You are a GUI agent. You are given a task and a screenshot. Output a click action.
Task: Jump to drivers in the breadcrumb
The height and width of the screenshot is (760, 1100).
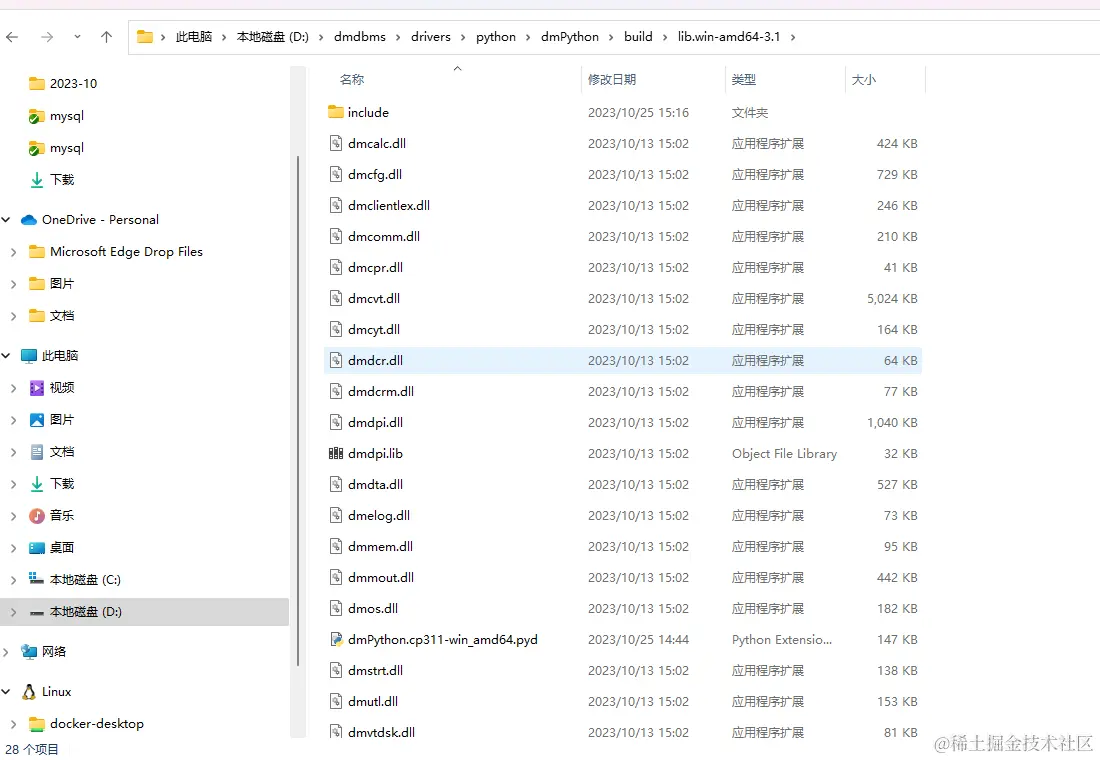tap(431, 37)
